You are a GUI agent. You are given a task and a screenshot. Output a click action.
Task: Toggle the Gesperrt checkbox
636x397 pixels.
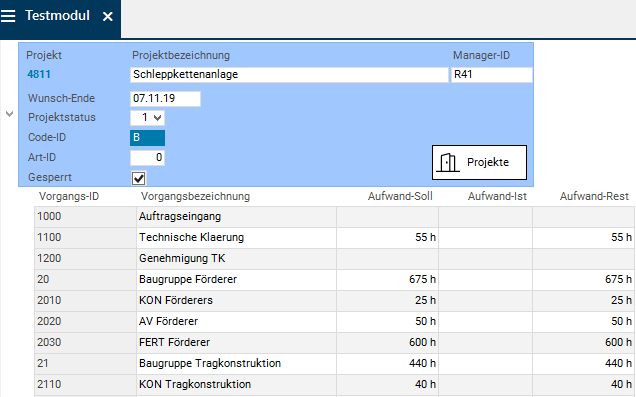point(139,178)
